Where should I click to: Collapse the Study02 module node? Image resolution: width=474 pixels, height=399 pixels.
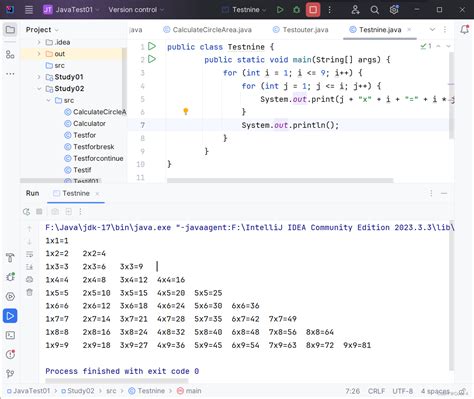tap(39, 89)
